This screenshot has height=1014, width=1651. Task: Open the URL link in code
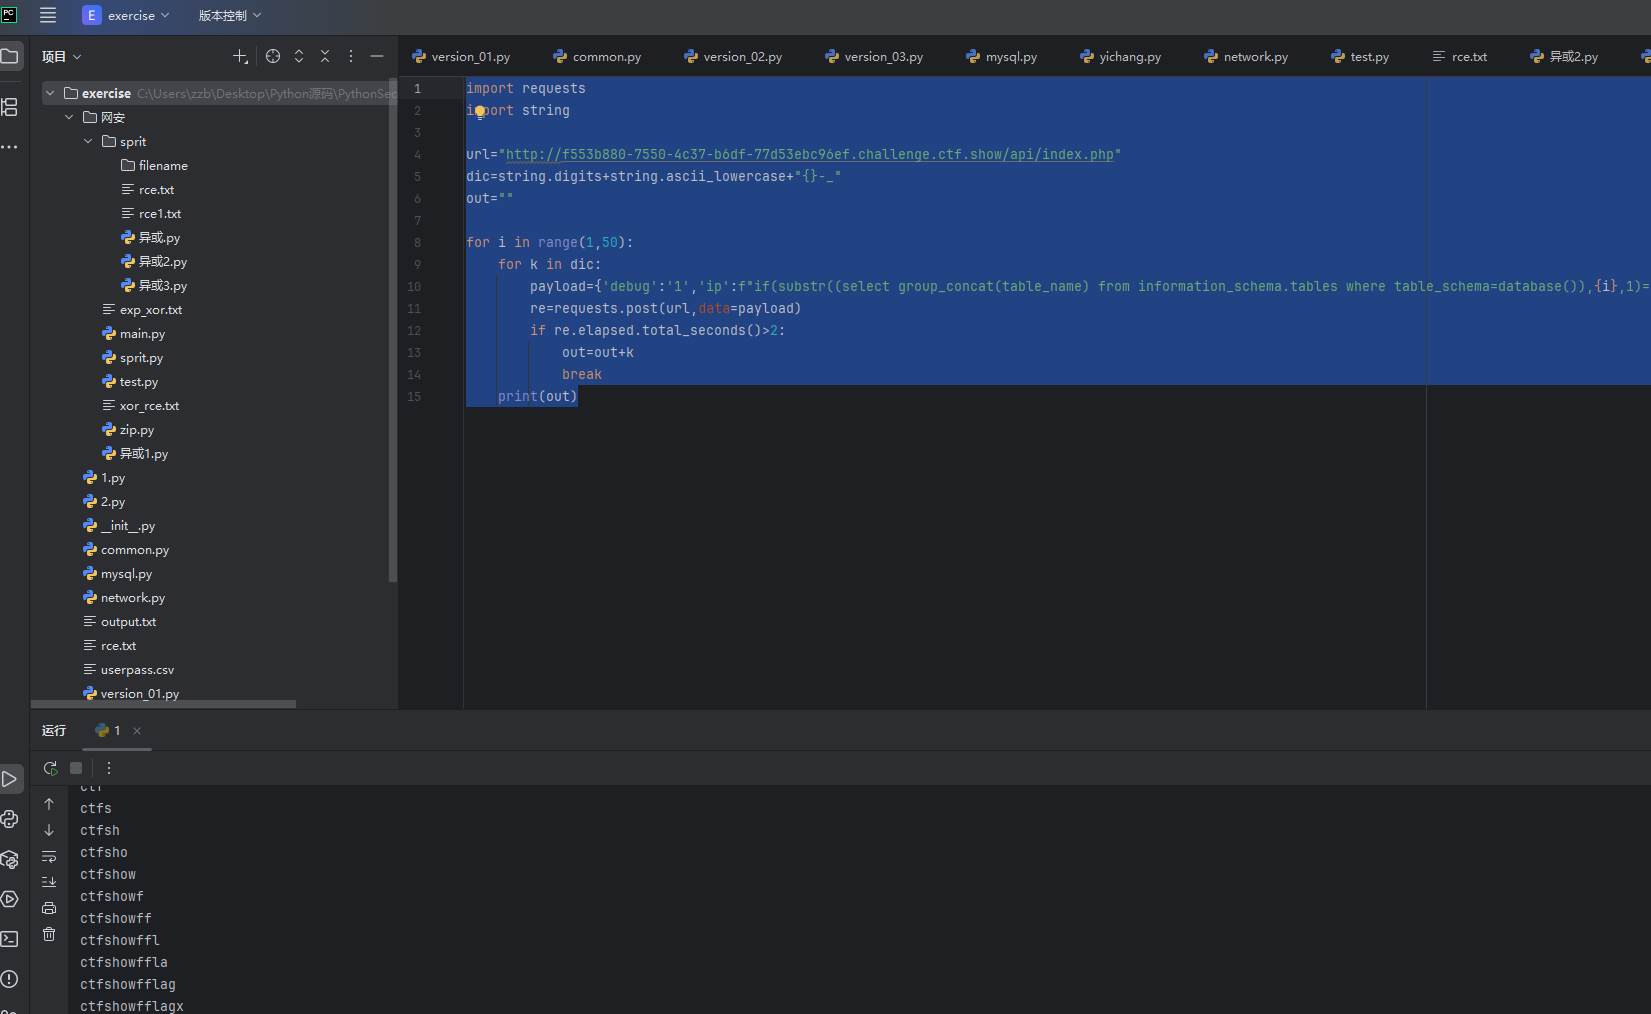click(x=810, y=154)
